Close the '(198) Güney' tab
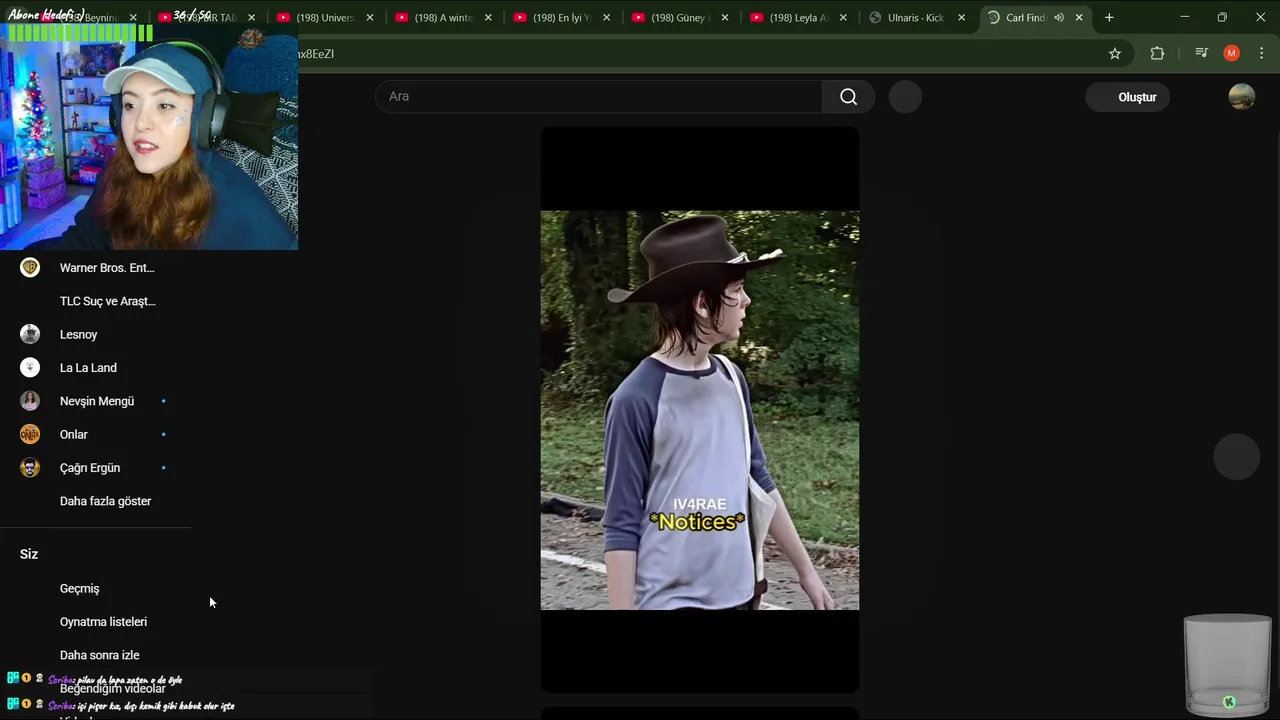Screen dimensions: 1280x720 click(x=725, y=18)
